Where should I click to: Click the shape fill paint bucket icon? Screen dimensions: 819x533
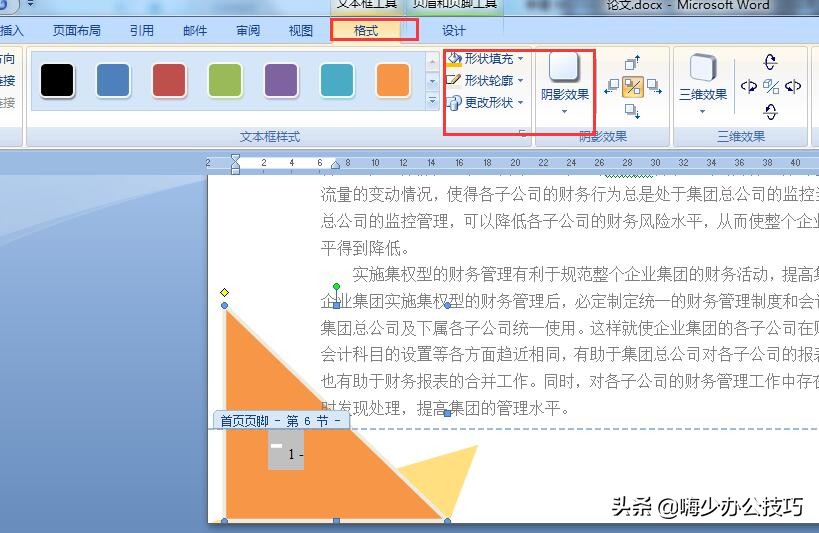(454, 59)
